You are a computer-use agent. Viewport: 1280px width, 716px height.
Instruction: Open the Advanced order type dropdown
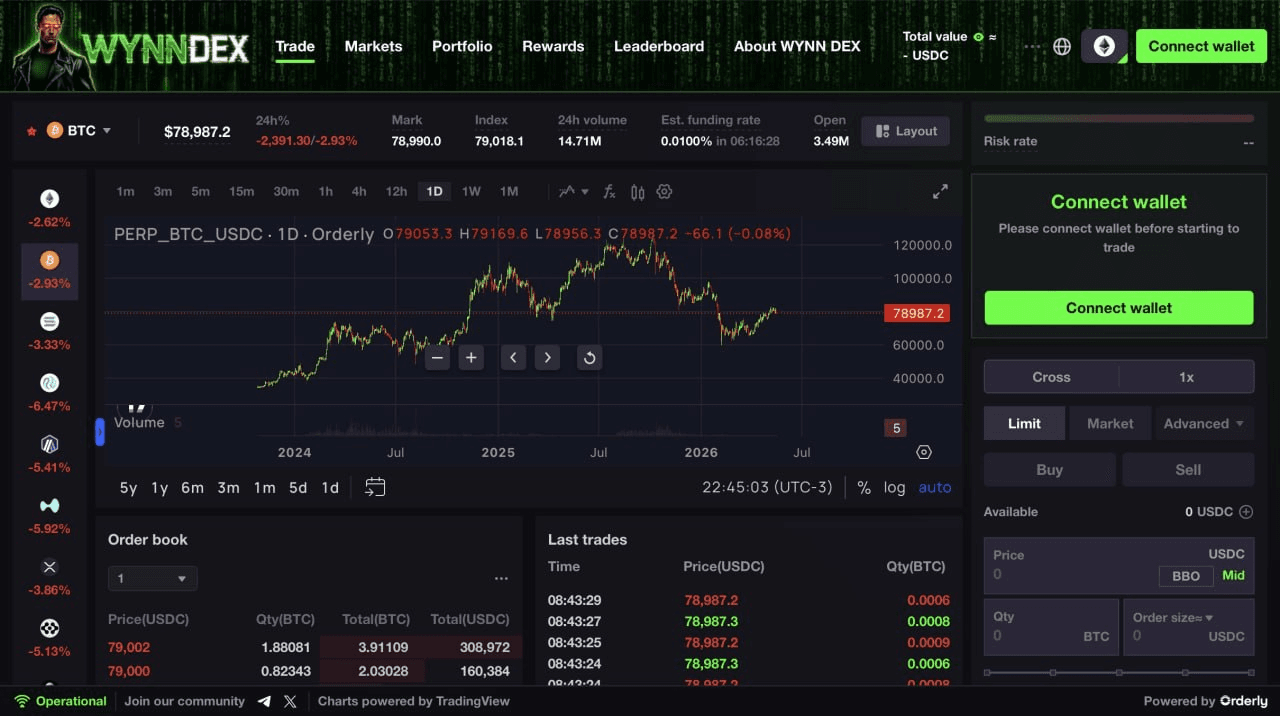[1204, 423]
